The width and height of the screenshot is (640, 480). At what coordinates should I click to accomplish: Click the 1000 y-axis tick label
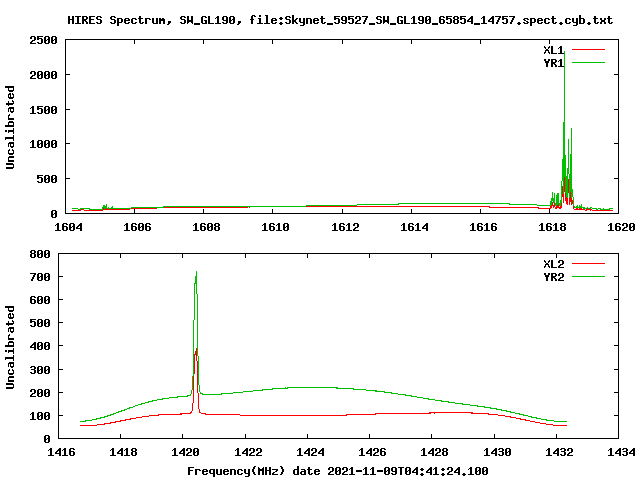pos(43,144)
